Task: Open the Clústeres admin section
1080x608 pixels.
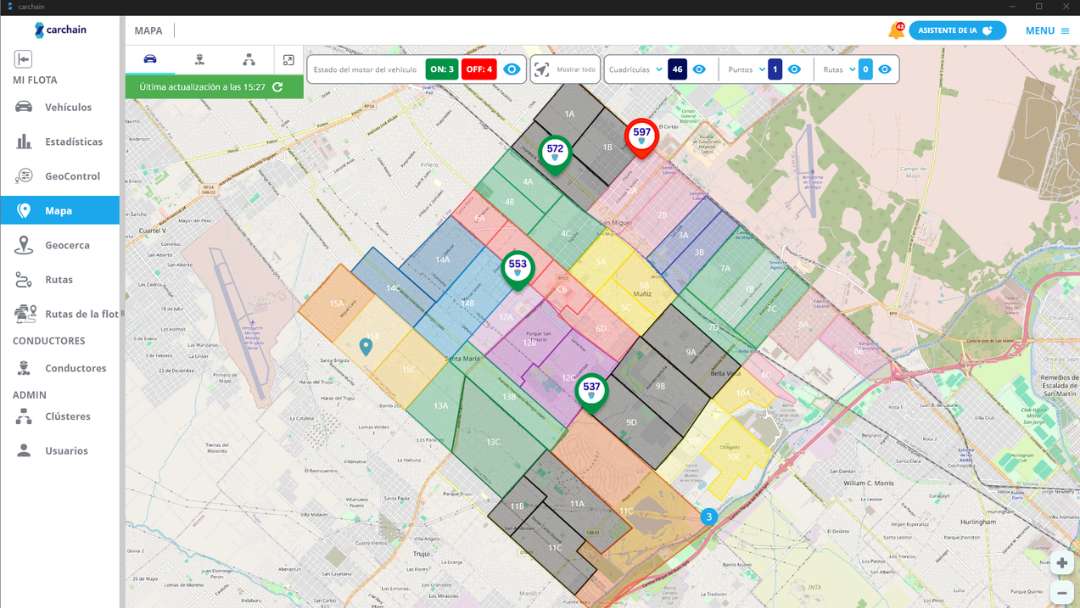Action: point(62,416)
